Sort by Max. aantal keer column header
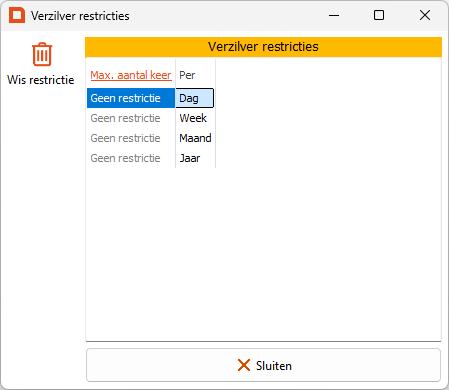 tap(131, 75)
